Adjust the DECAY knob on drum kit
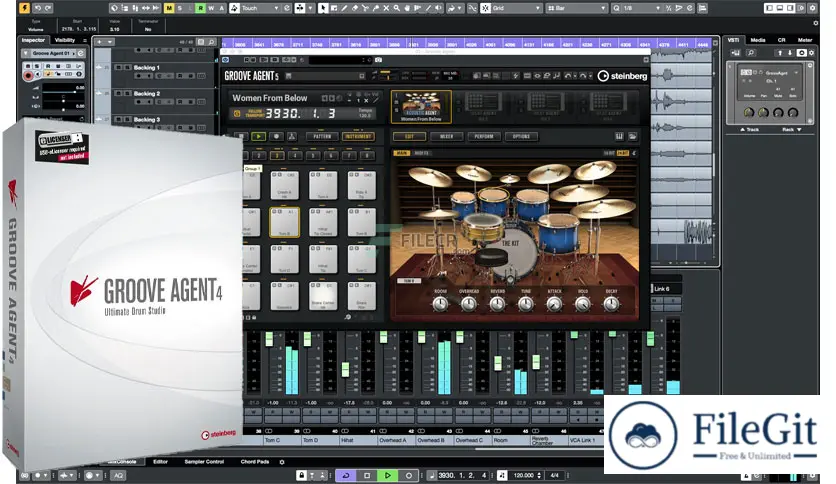The image size is (836, 484). [x=611, y=304]
